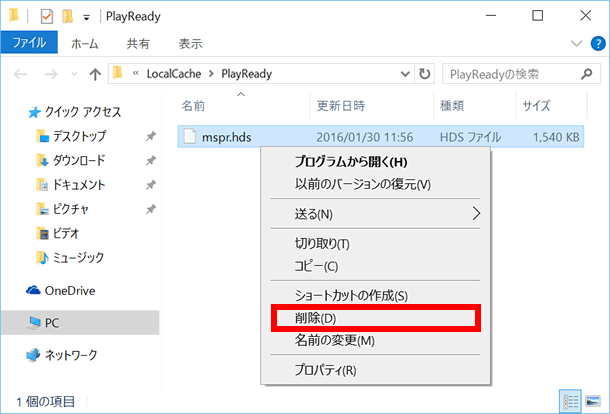Open ダウンロード in the navigation pane
This screenshot has width=610, height=414.
click(x=70, y=160)
